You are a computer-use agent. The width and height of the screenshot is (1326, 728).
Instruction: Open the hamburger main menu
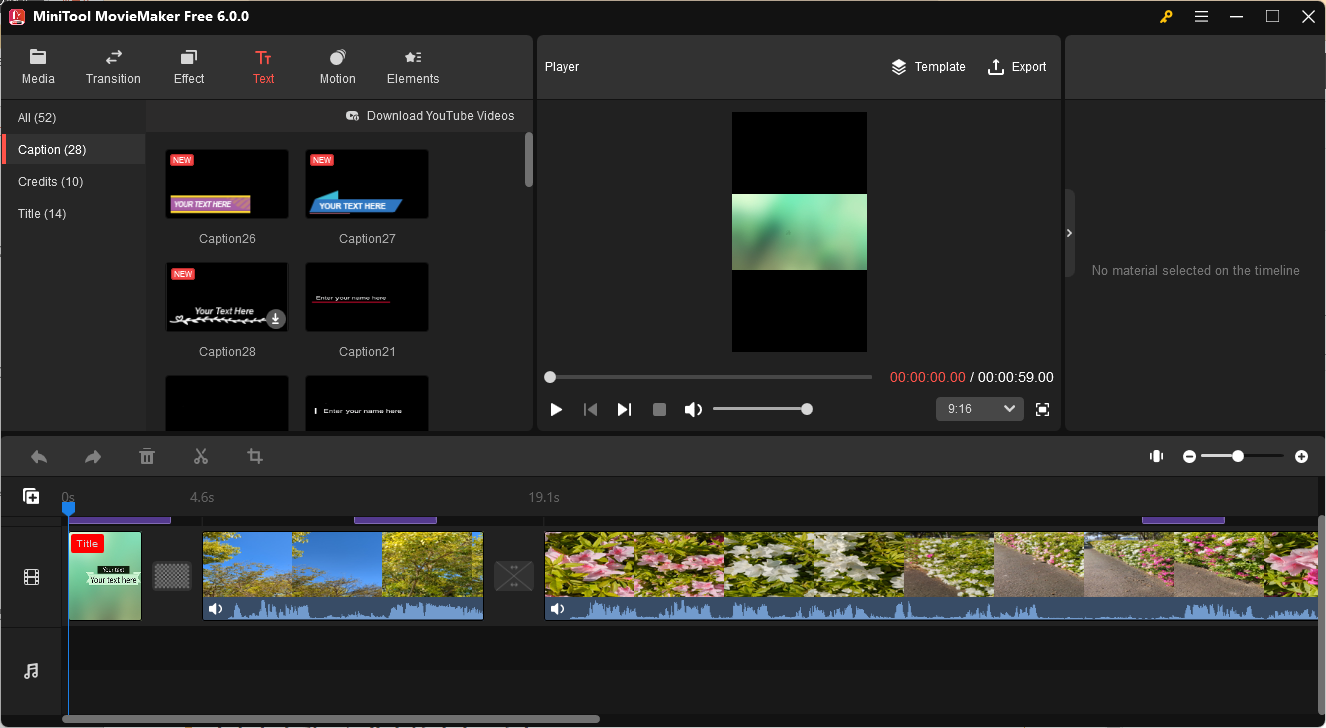pos(1201,16)
